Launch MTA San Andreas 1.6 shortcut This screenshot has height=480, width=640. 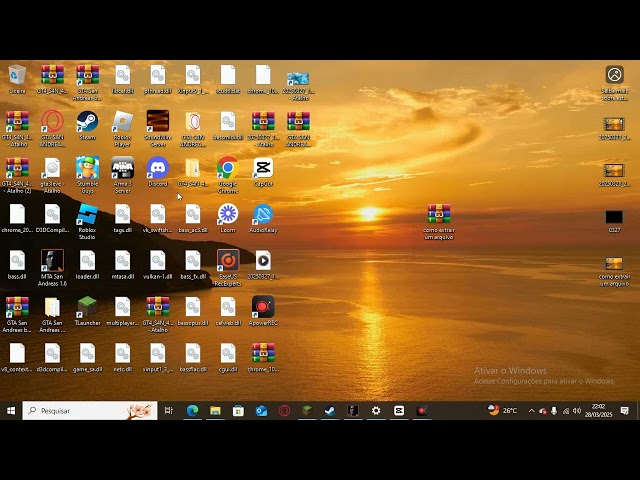tap(52, 267)
